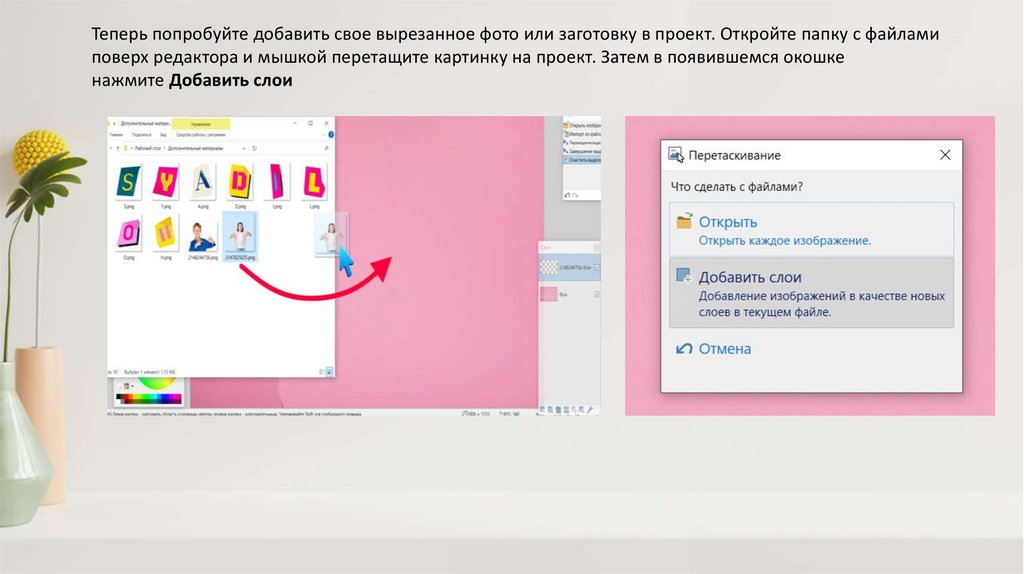1024x574 pixels.
Task: Click the add-layer icon beside Добавить слои
Action: 684,276
